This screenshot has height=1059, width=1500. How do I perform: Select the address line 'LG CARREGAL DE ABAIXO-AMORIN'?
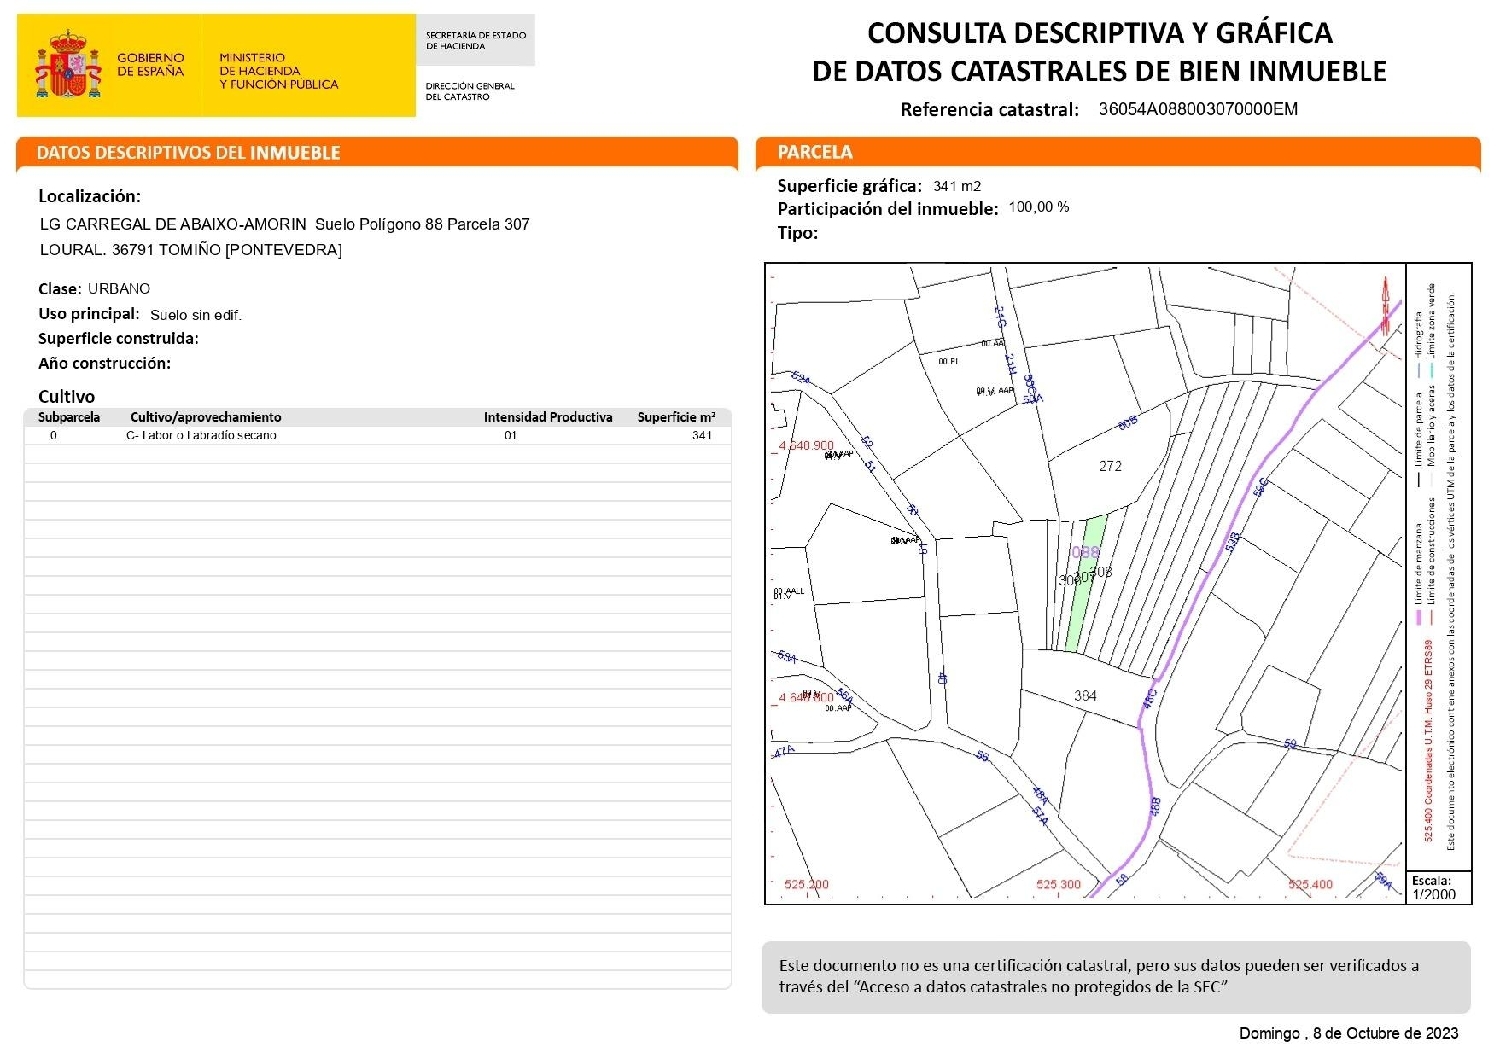173,224
